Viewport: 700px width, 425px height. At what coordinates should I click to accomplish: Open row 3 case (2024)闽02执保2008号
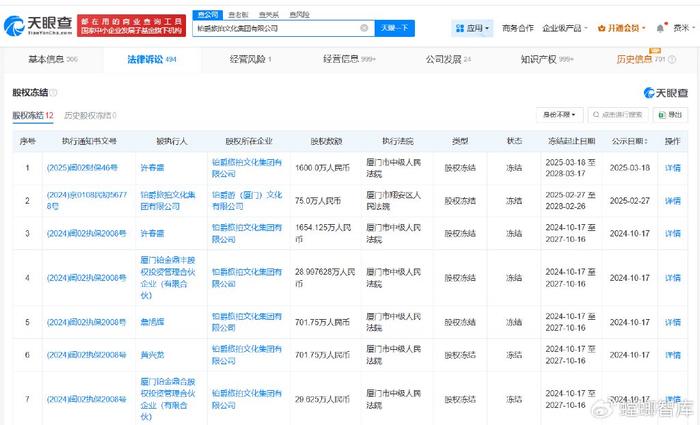[86, 233]
